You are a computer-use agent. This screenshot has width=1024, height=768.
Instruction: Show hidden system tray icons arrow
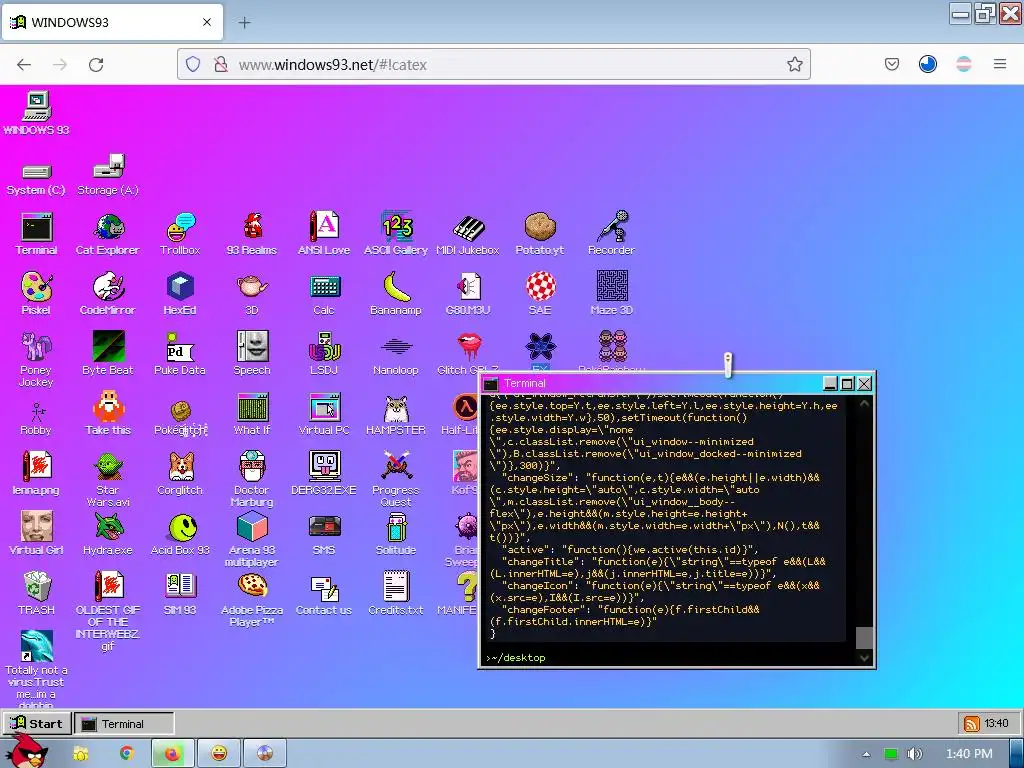(866, 754)
